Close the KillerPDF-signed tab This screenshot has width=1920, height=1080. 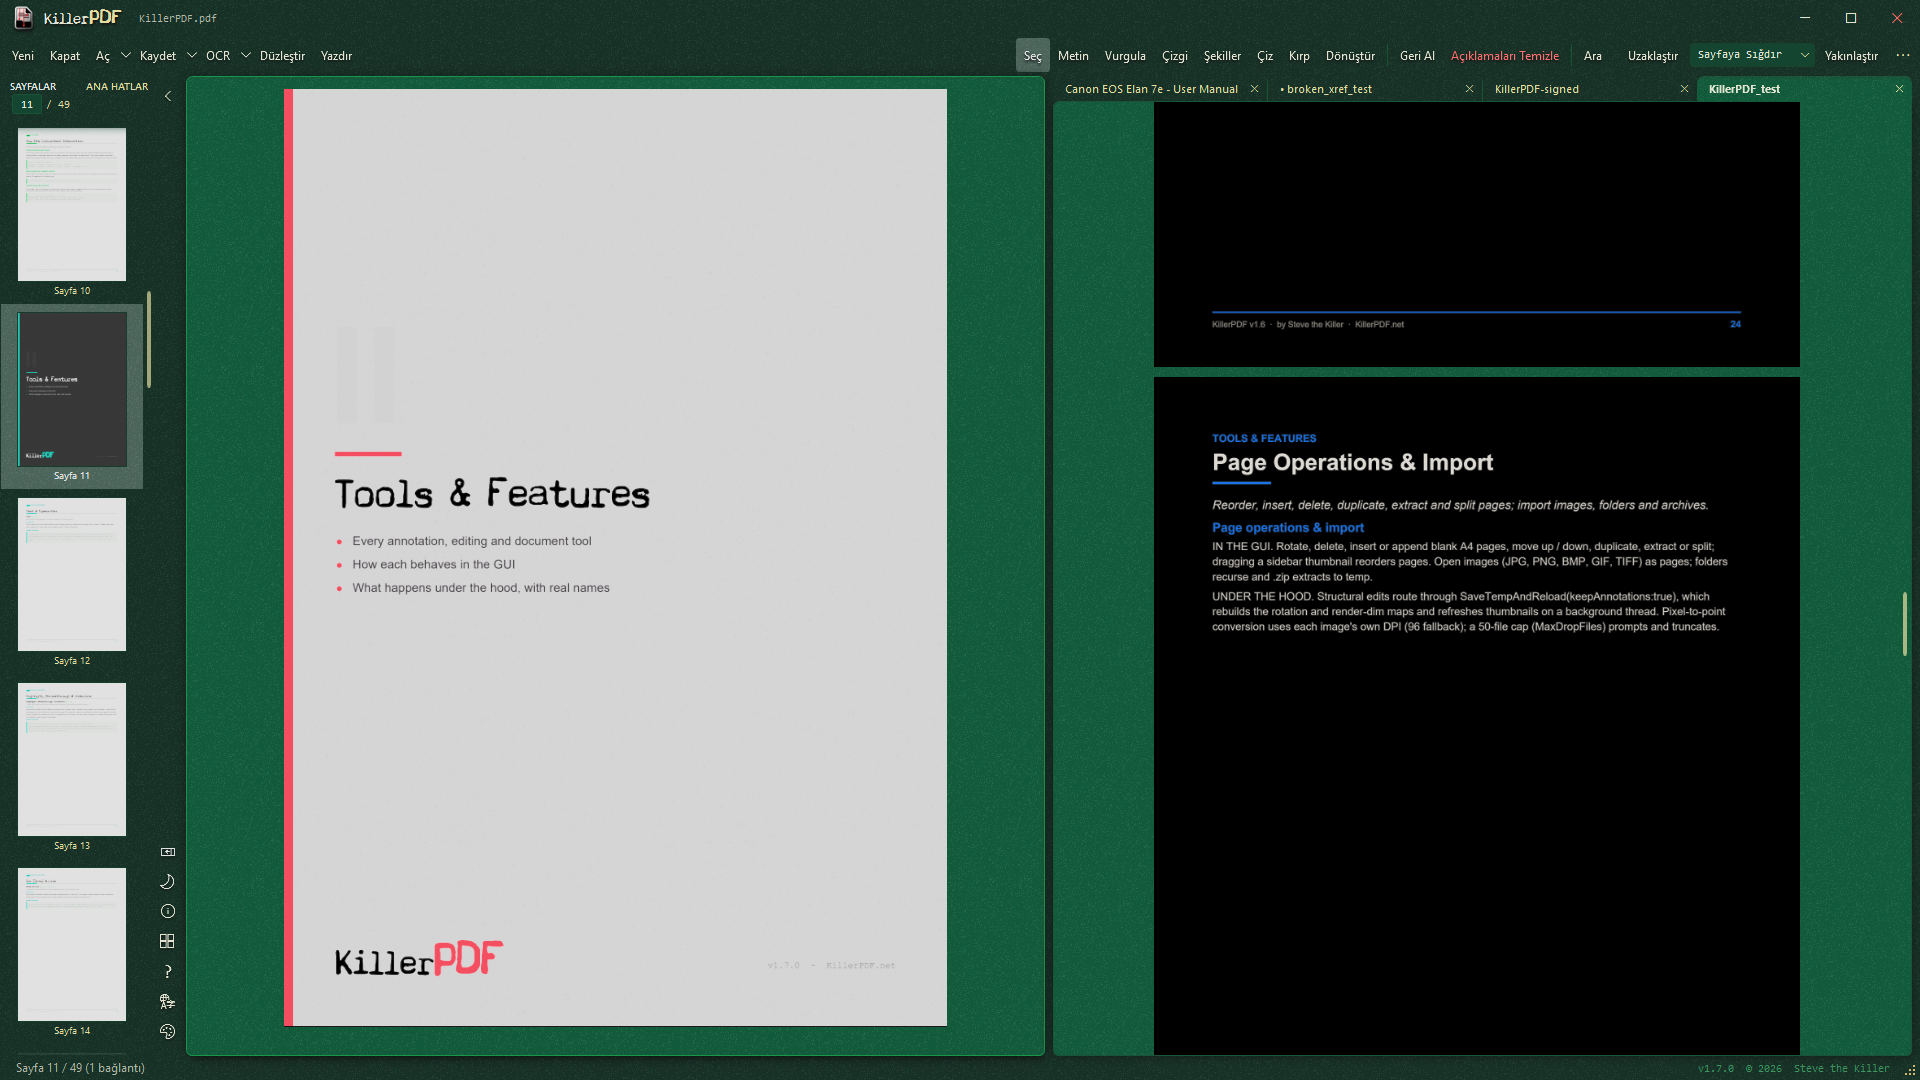point(1684,89)
